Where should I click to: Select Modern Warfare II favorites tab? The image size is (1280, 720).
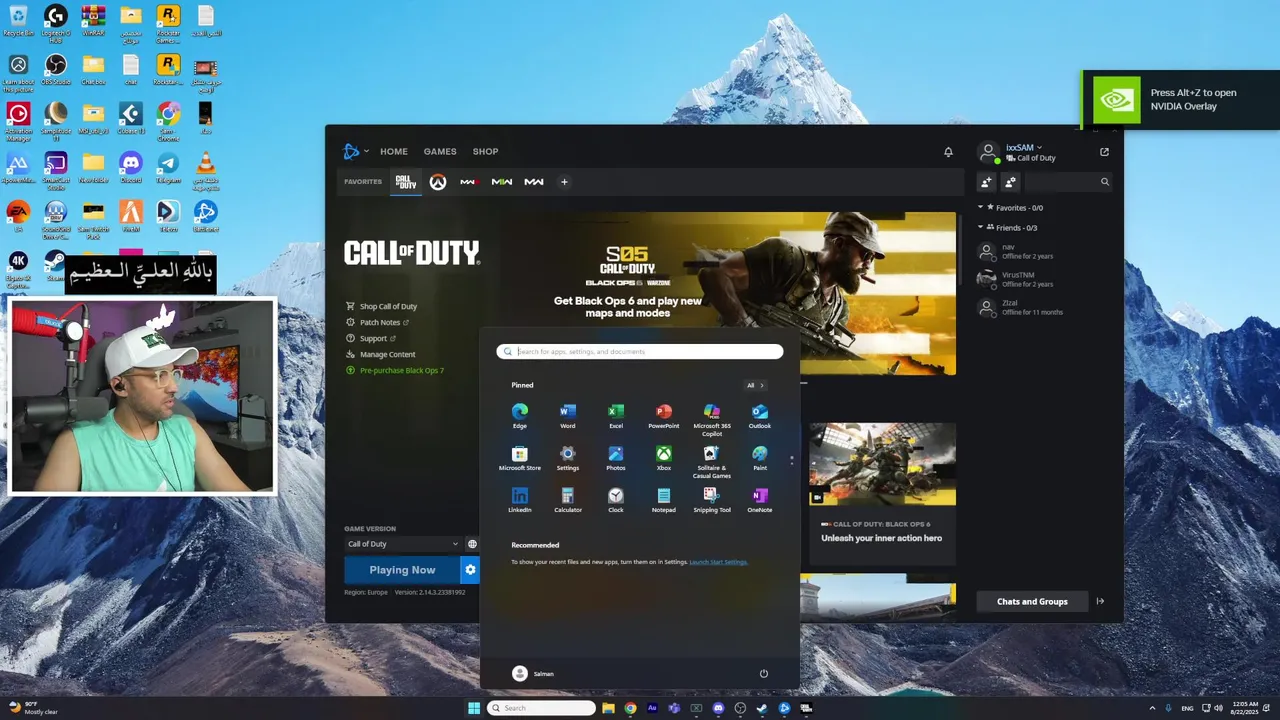tap(502, 182)
